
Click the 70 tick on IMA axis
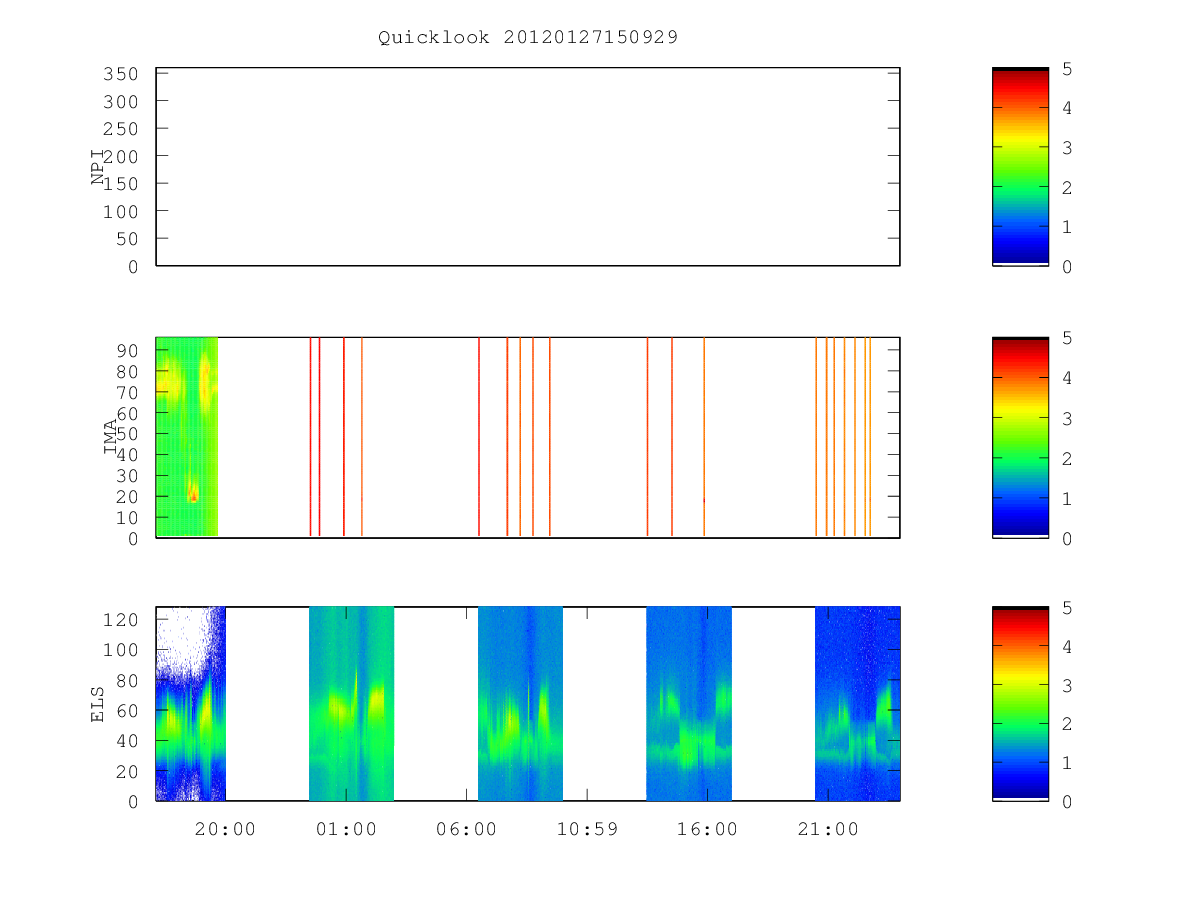pyautogui.click(x=127, y=392)
